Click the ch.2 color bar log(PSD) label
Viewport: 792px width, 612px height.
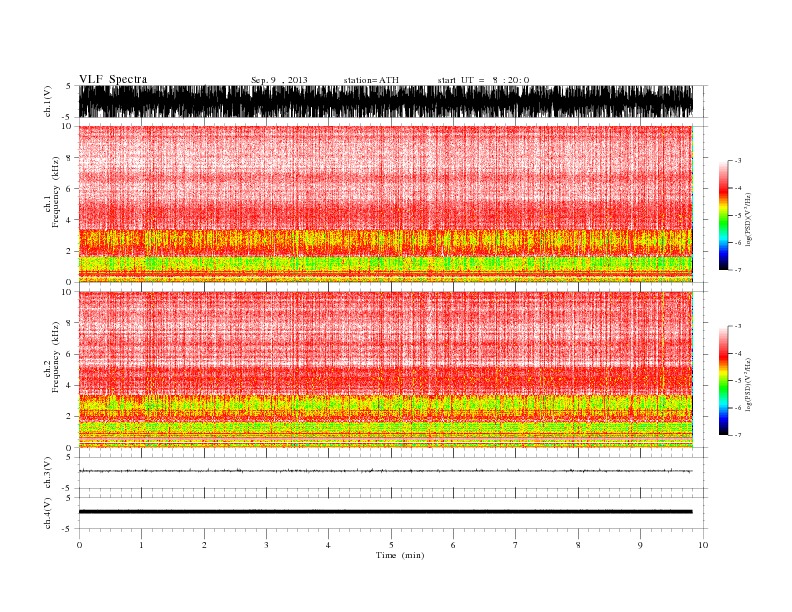[749, 385]
